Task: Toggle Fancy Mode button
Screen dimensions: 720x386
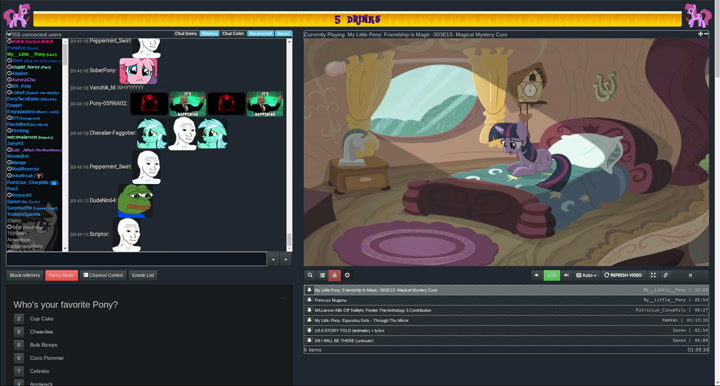Action: click(62, 275)
